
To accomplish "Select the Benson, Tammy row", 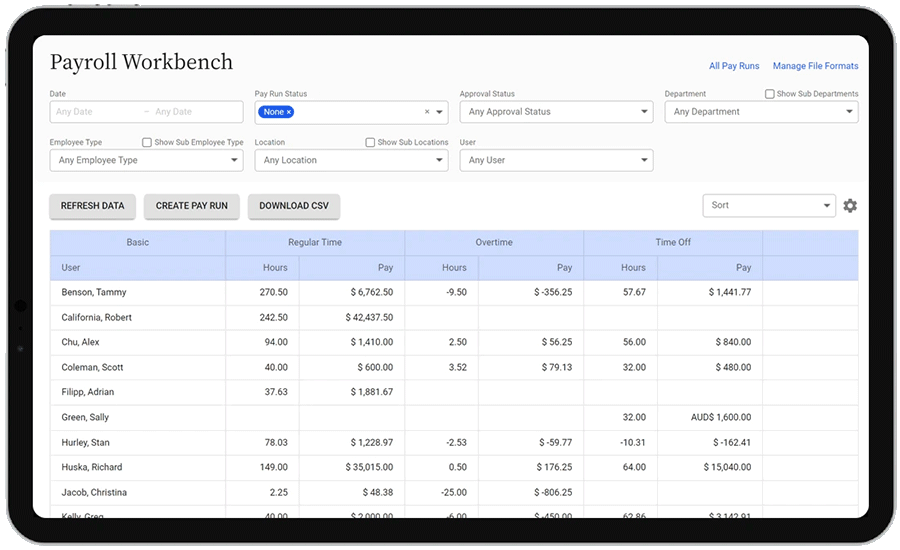I will pos(454,292).
